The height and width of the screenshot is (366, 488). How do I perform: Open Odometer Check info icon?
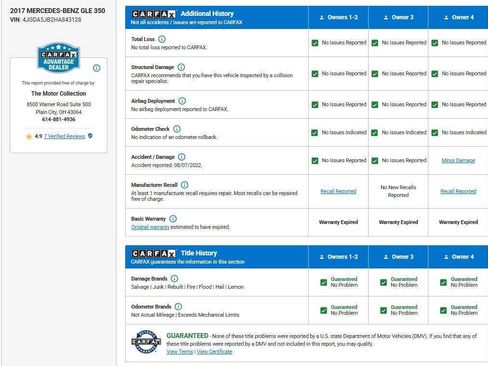[177, 129]
